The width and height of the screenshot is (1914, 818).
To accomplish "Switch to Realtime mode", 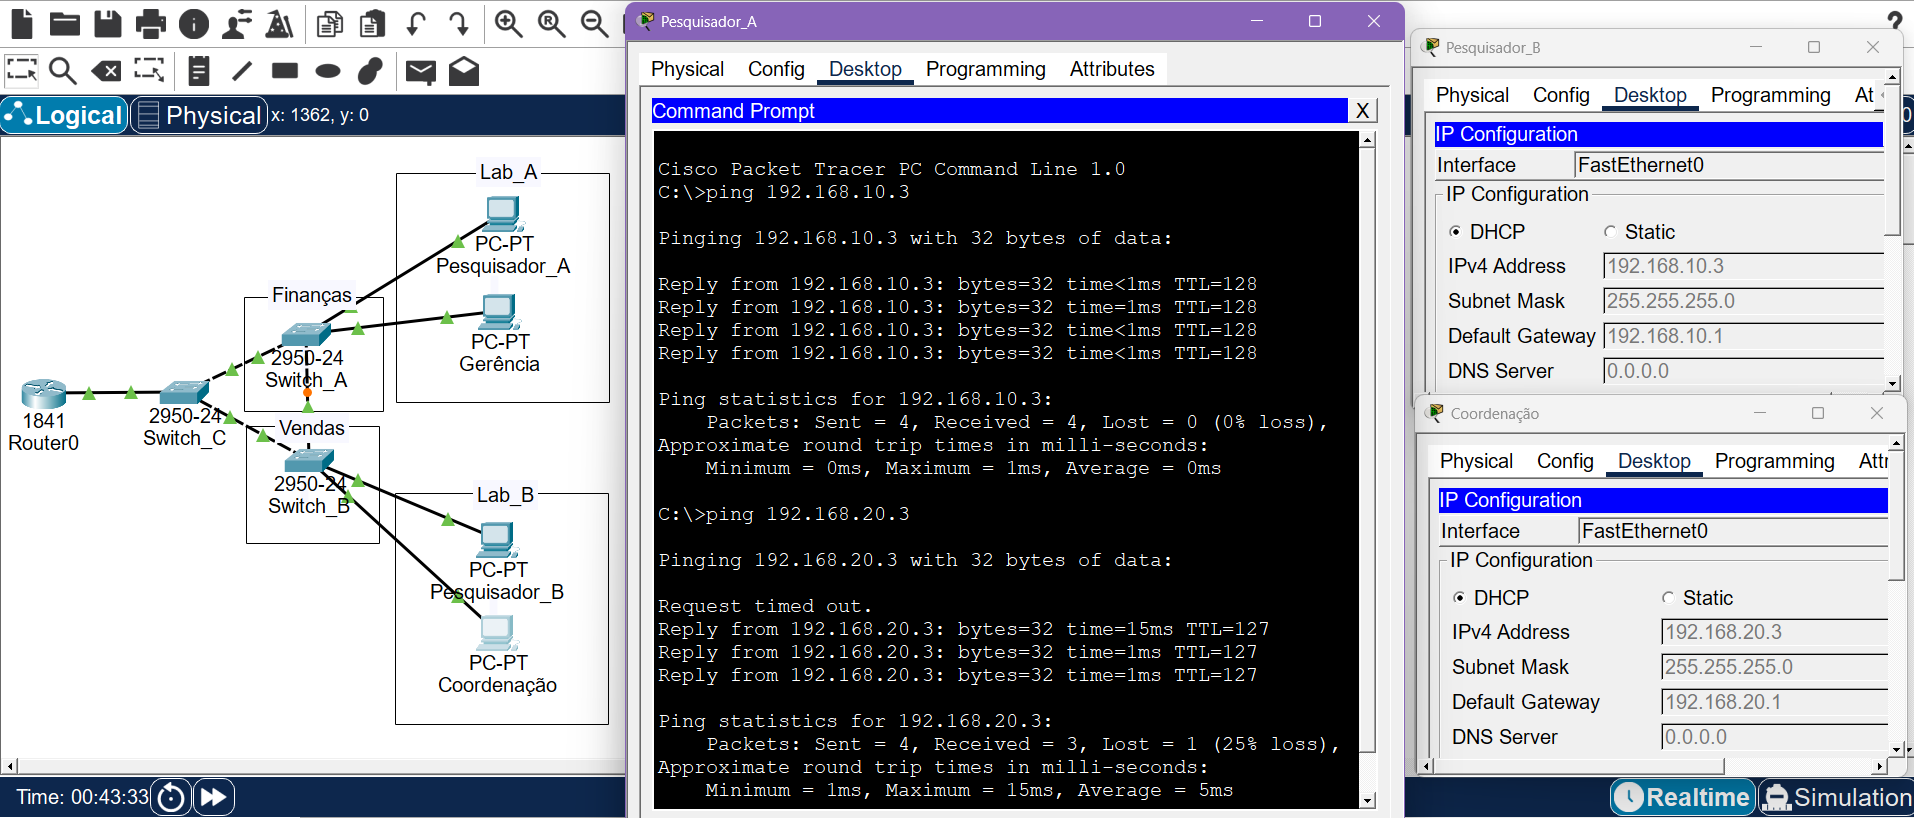I will 1683,797.
